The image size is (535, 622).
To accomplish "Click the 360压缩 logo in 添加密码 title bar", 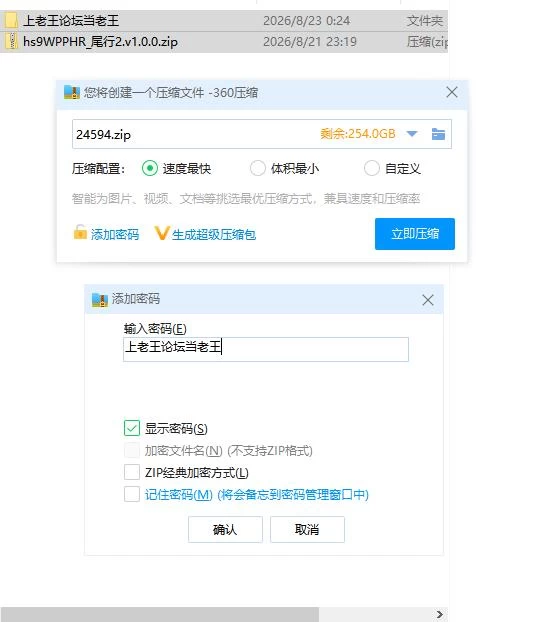I will 100,299.
